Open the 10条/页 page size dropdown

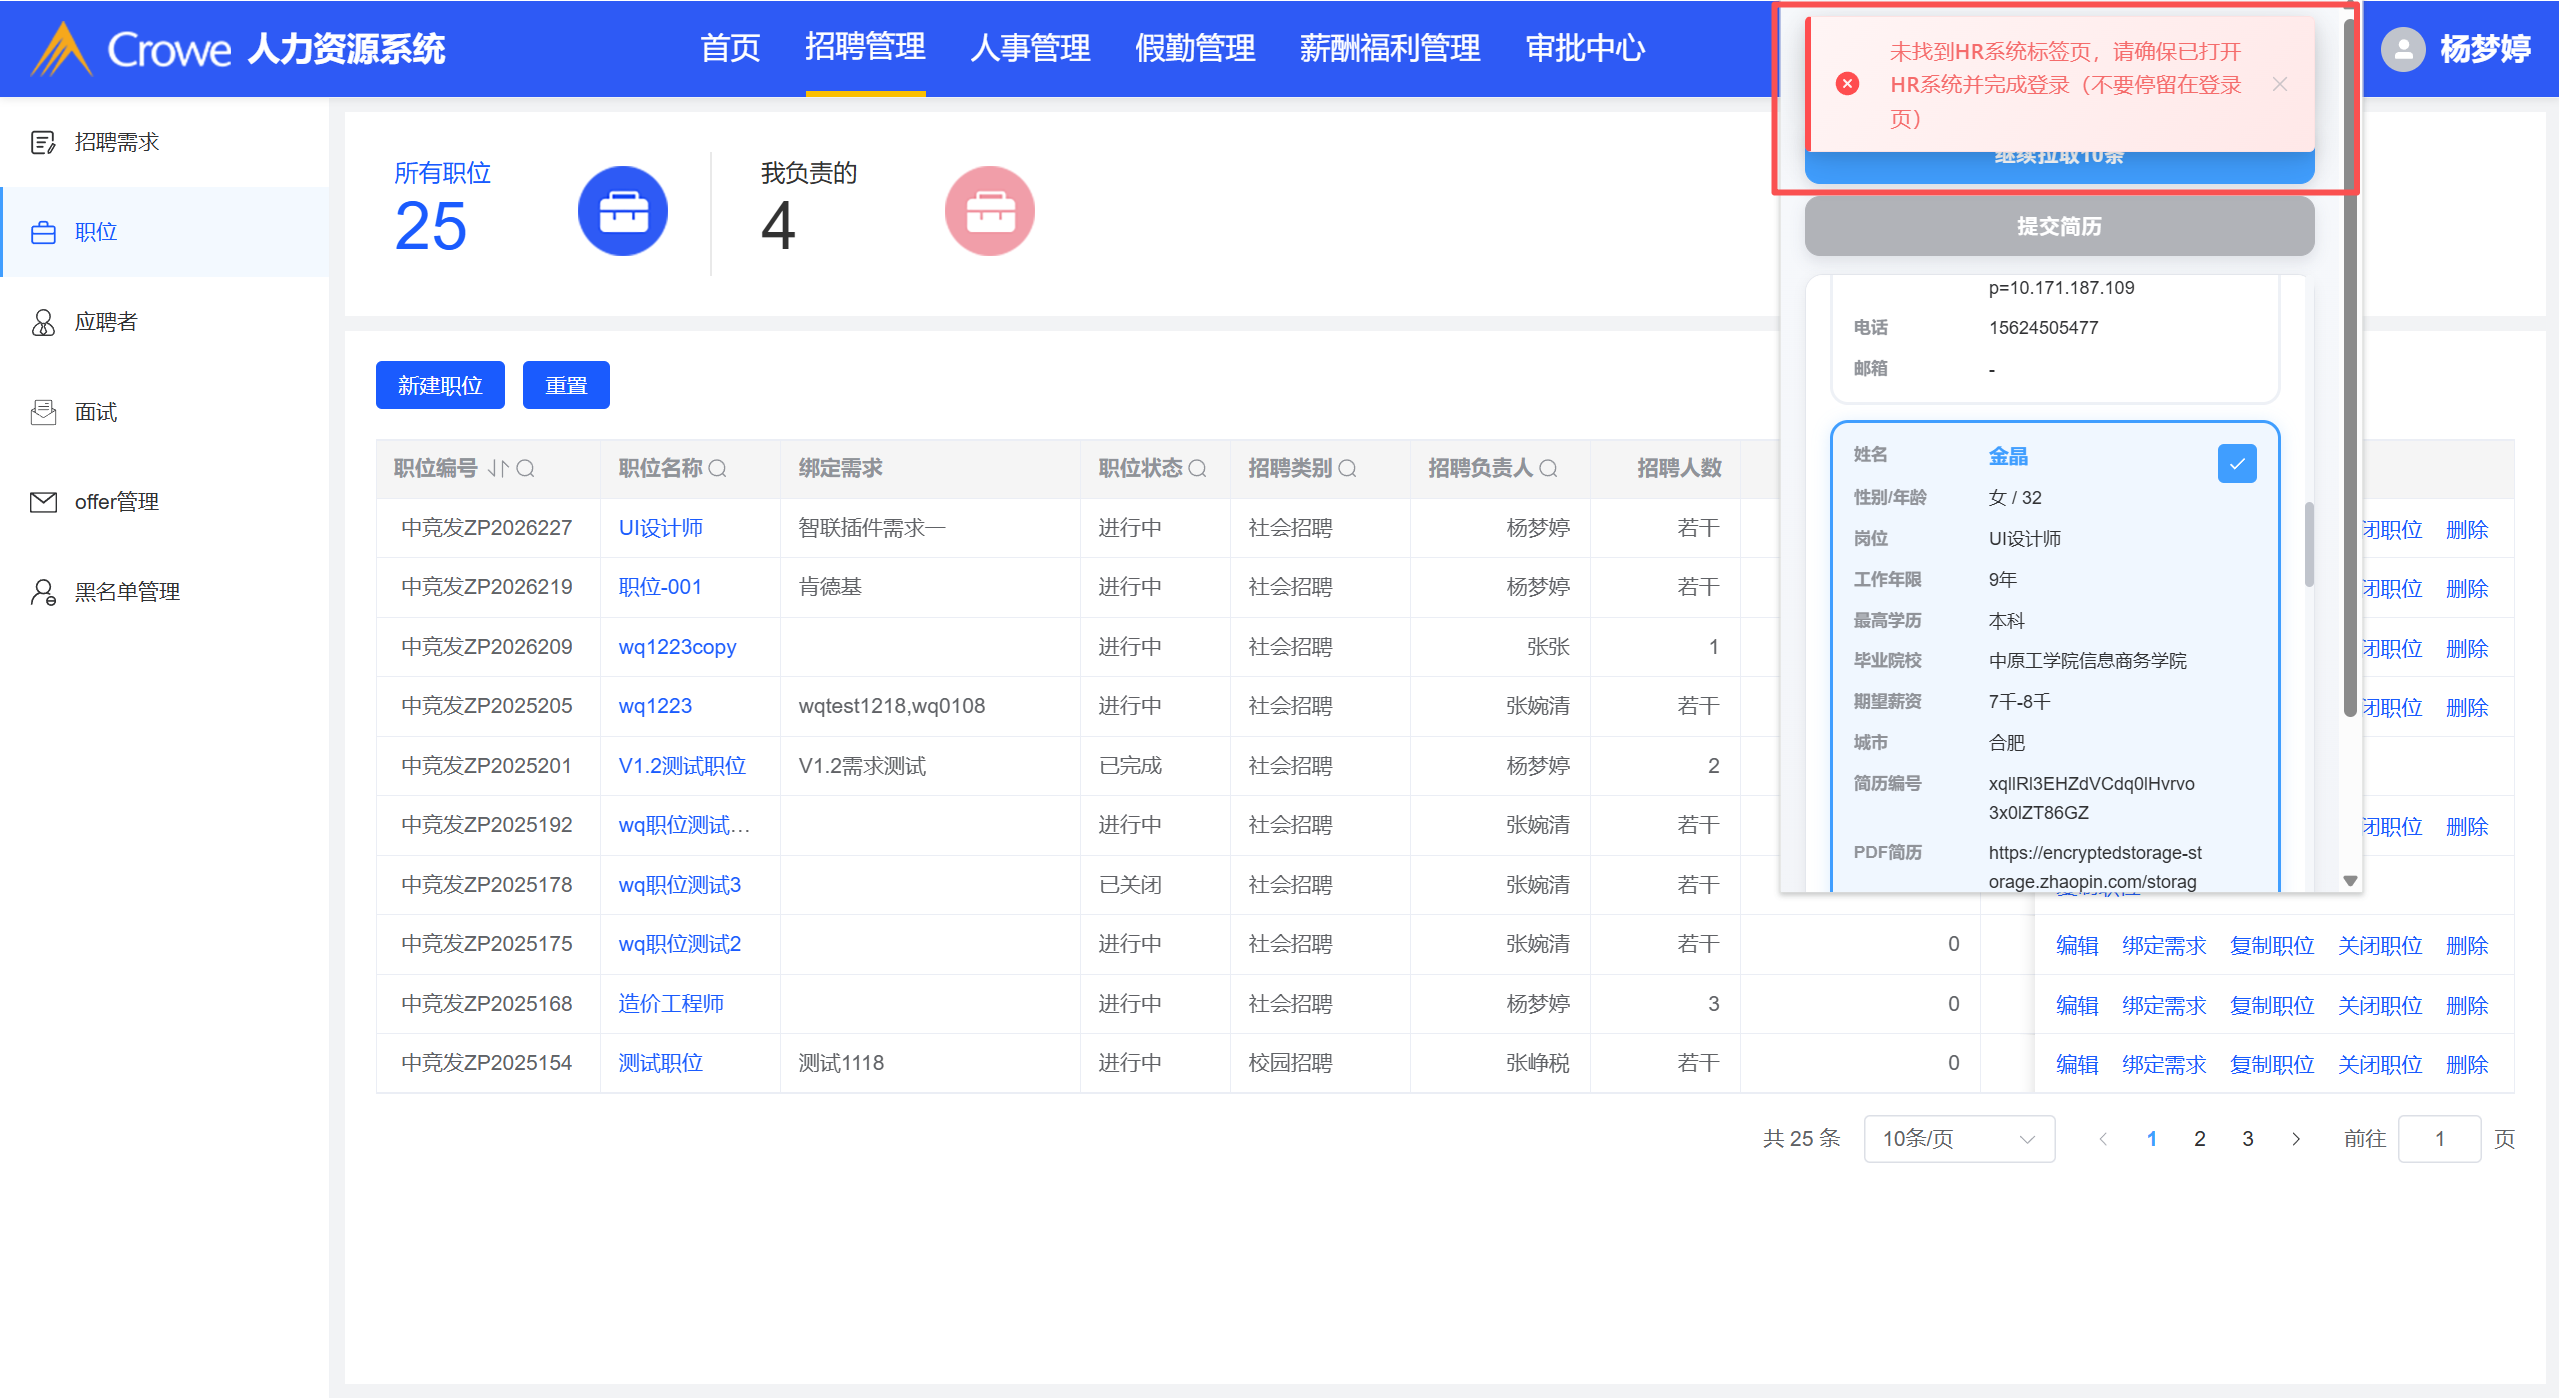coord(1958,1138)
